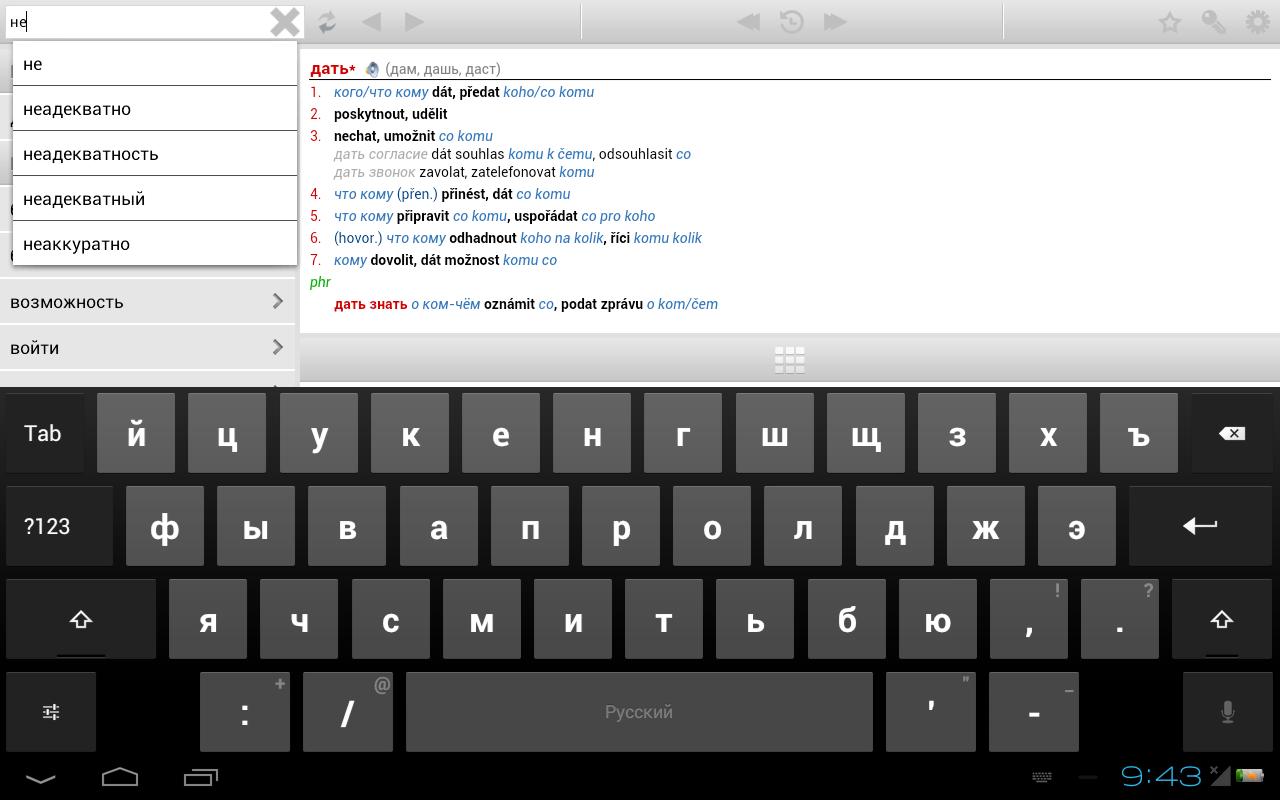Tap the ю key
Viewport: 1280px width, 800px height.
tap(938, 620)
